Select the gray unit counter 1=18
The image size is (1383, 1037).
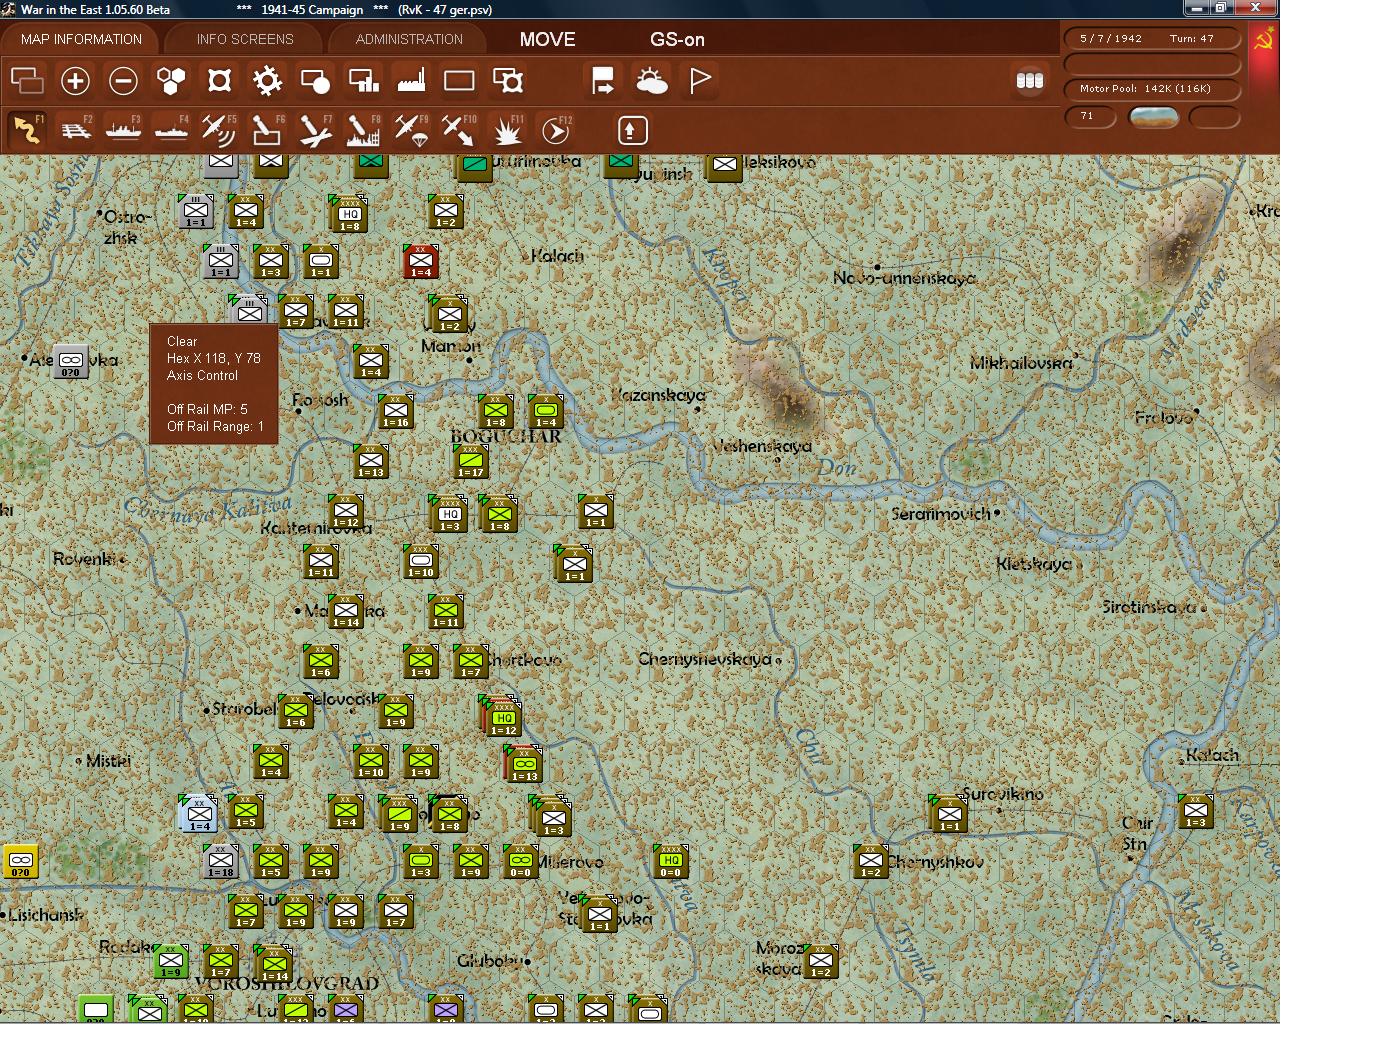point(220,861)
